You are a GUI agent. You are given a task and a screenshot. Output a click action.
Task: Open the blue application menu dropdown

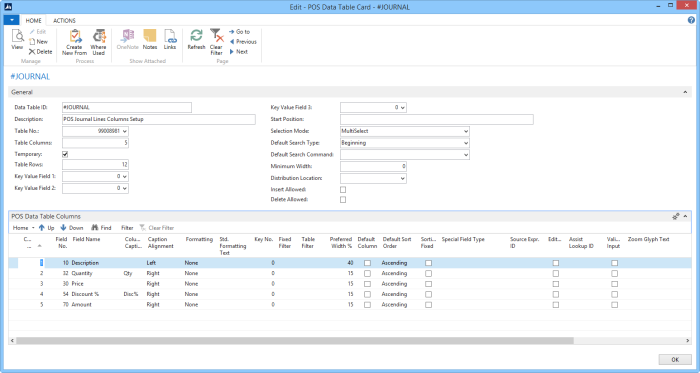[x=11, y=20]
